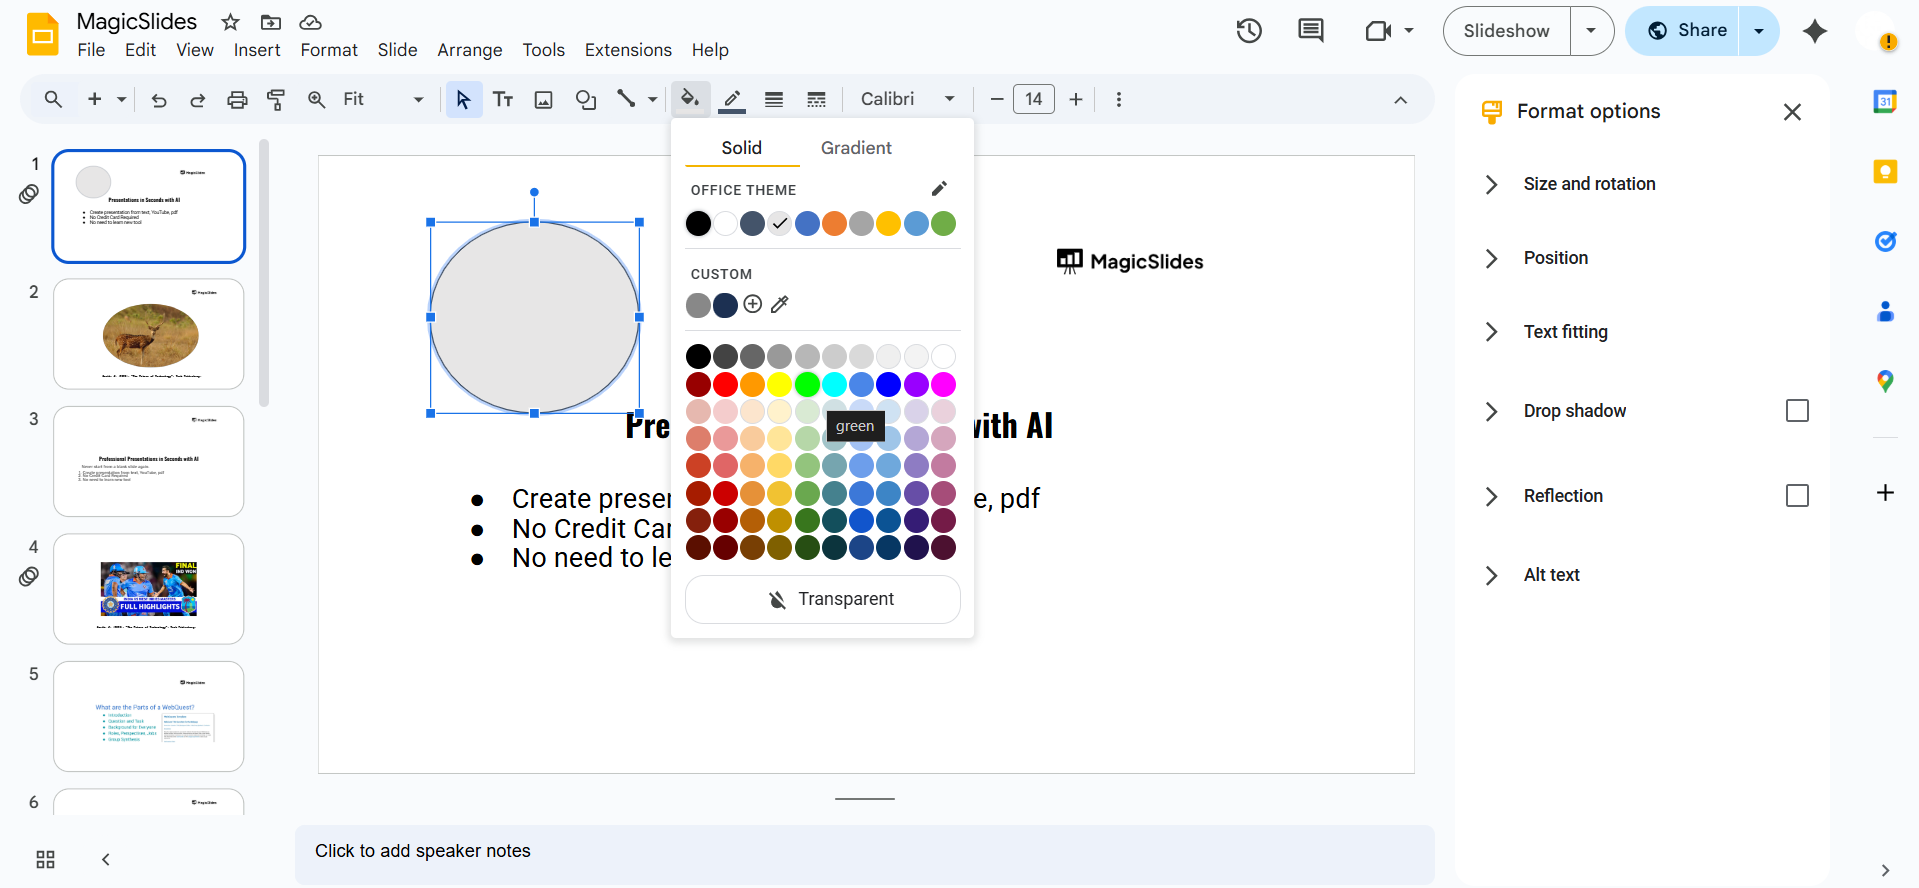The height and width of the screenshot is (888, 1919).
Task: Open the Arrange menu
Action: coord(469,50)
